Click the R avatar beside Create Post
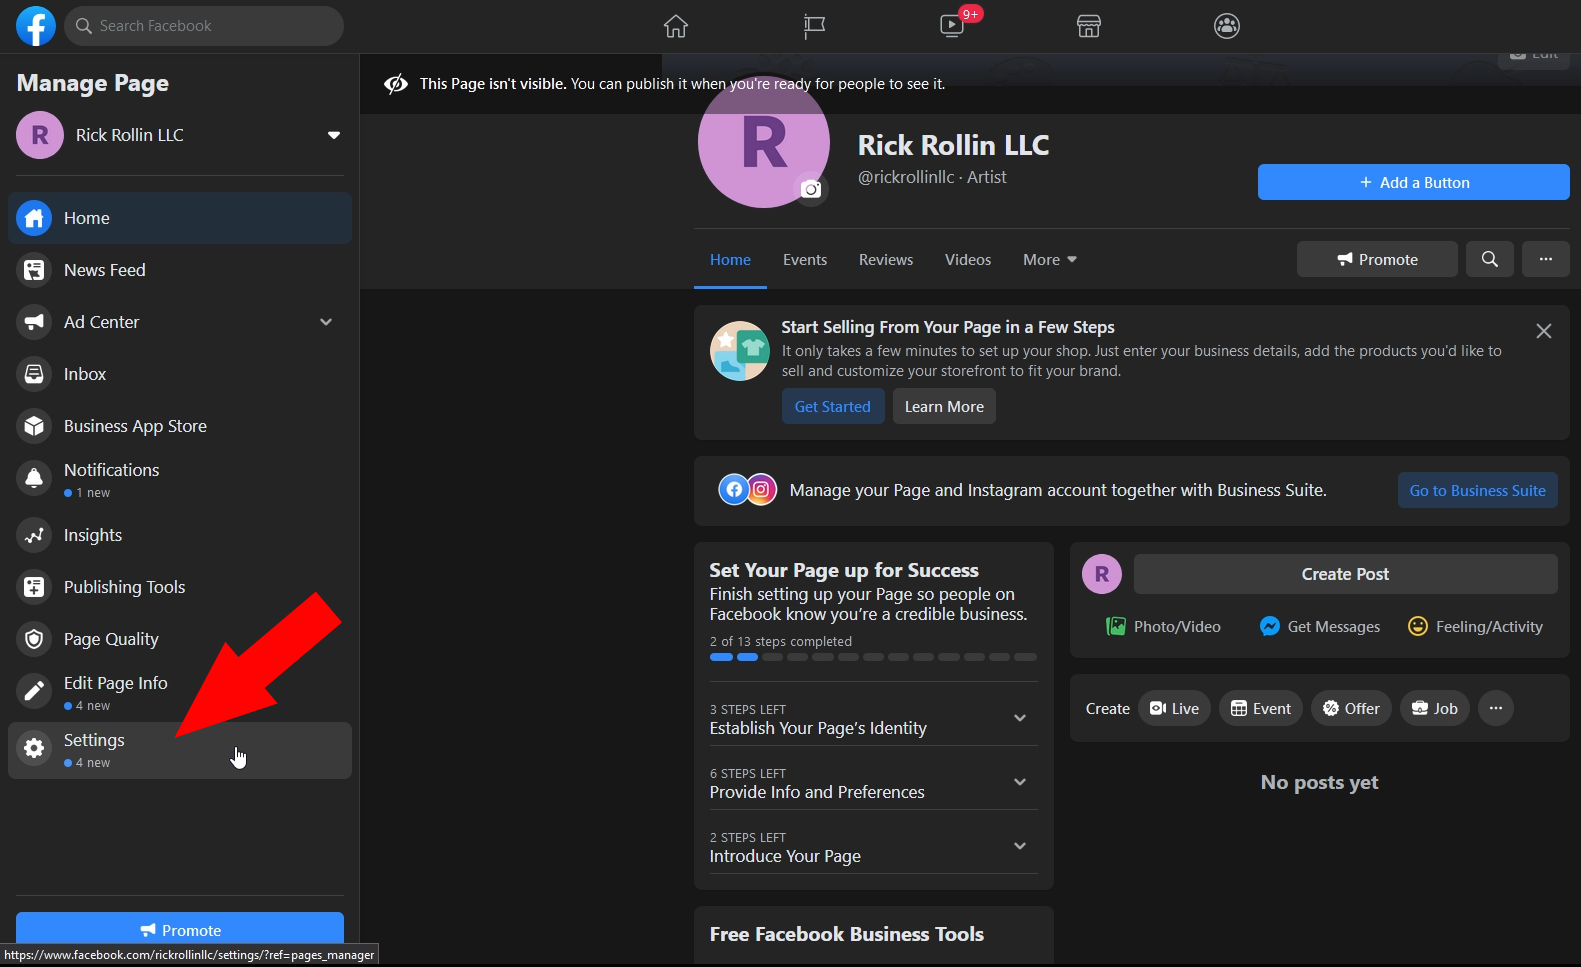Image resolution: width=1581 pixels, height=967 pixels. point(1102,574)
